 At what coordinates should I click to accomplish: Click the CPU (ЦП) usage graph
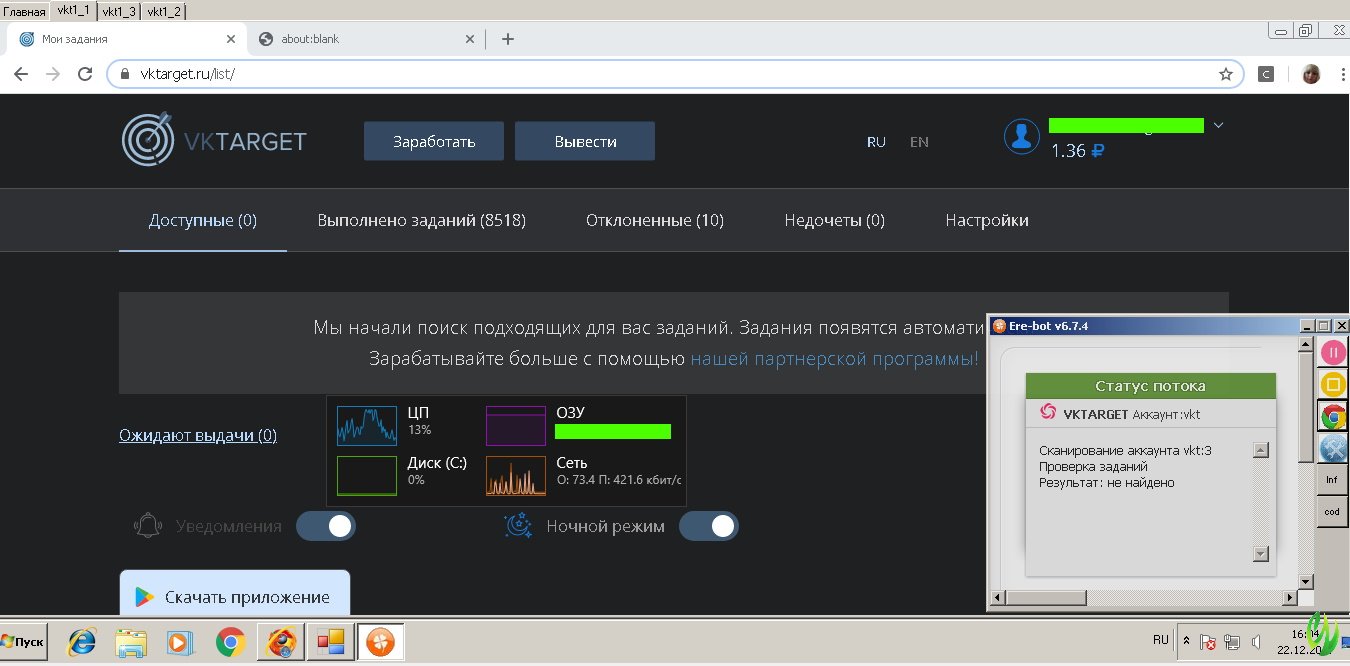coord(367,425)
